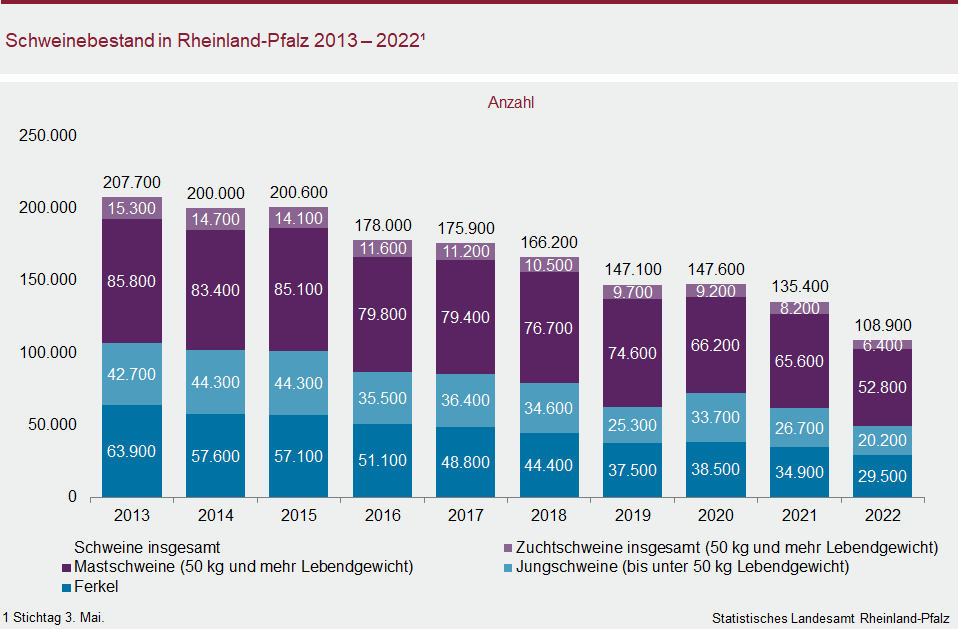Click the Ferkel value 38.500 in 2020

tap(715, 470)
